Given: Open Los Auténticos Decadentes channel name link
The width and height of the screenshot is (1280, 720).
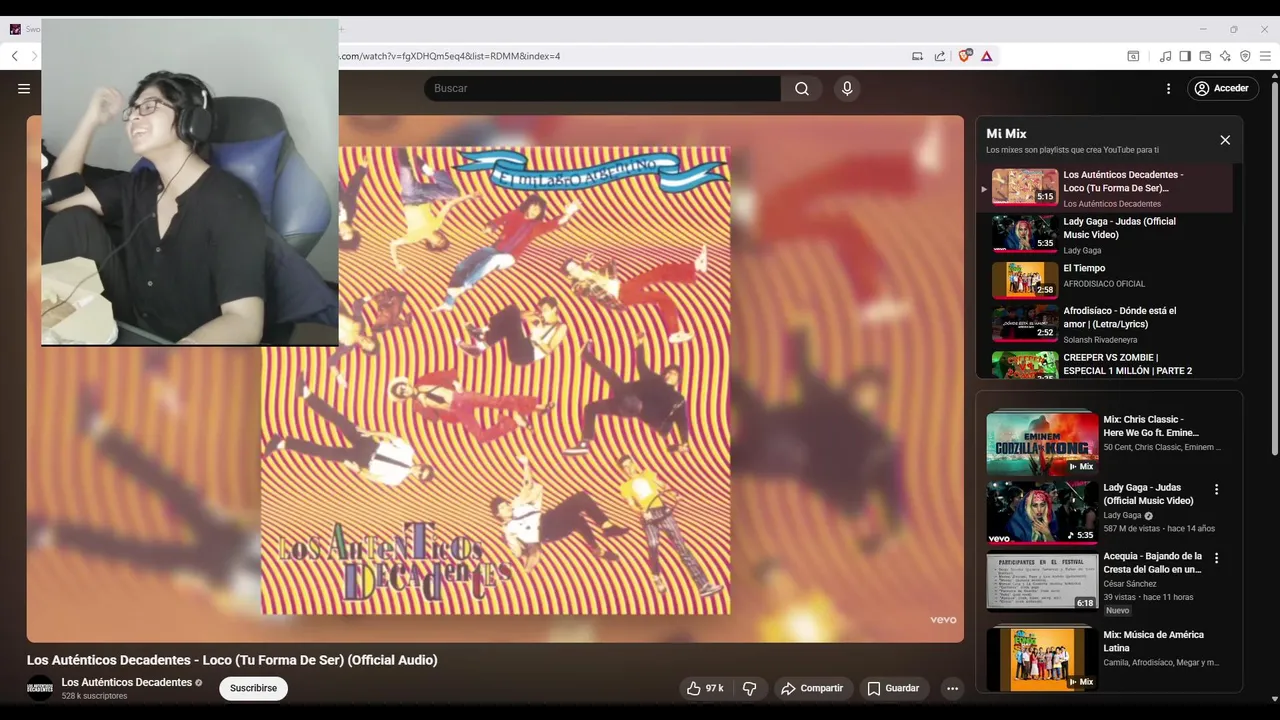Looking at the screenshot, I should coord(127,682).
